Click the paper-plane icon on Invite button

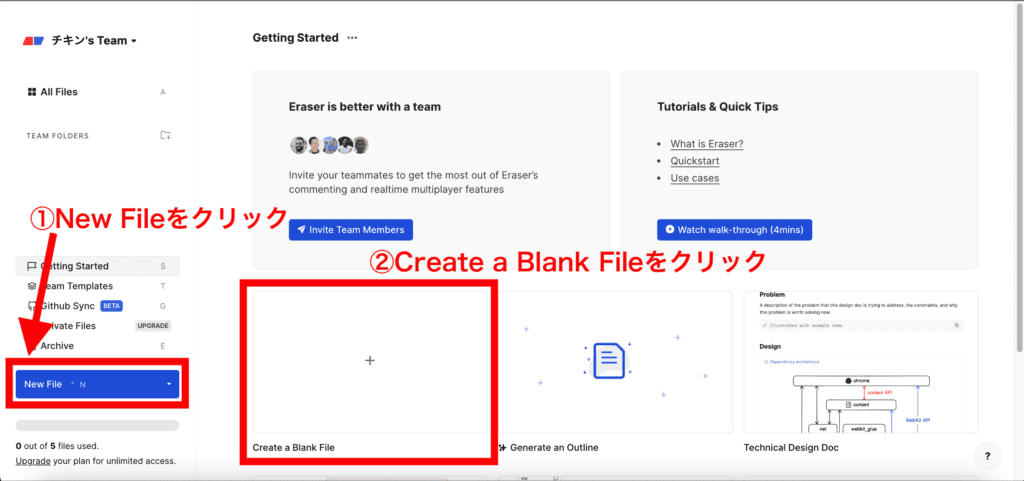[301, 230]
